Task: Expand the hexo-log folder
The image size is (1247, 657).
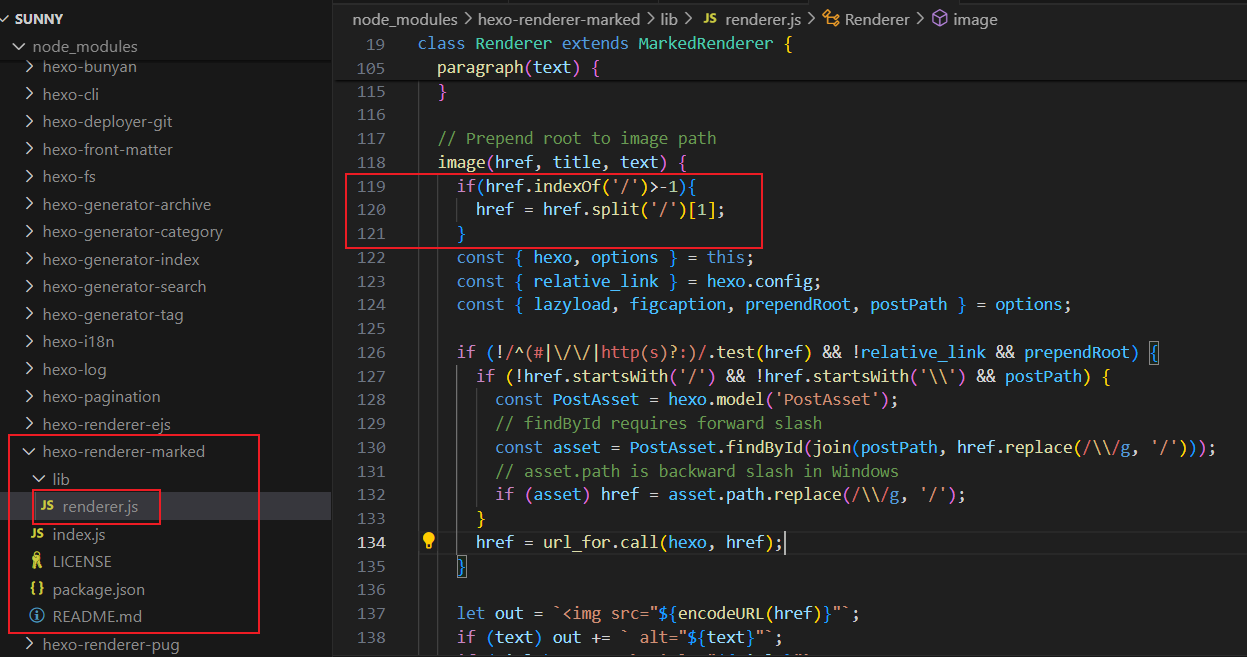Action: click(29, 369)
